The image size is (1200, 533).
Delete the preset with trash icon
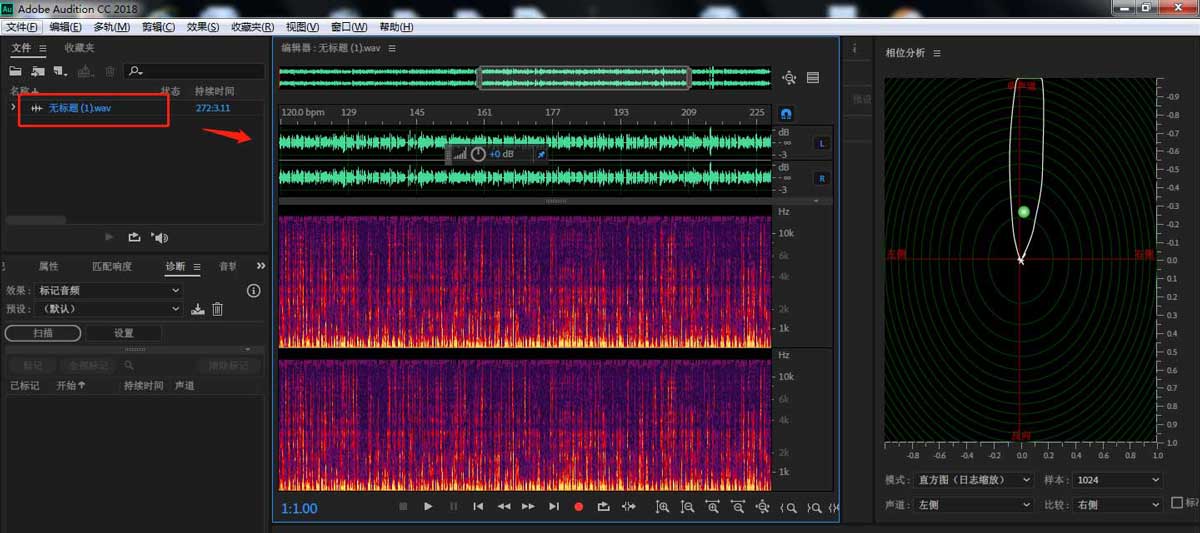217,309
